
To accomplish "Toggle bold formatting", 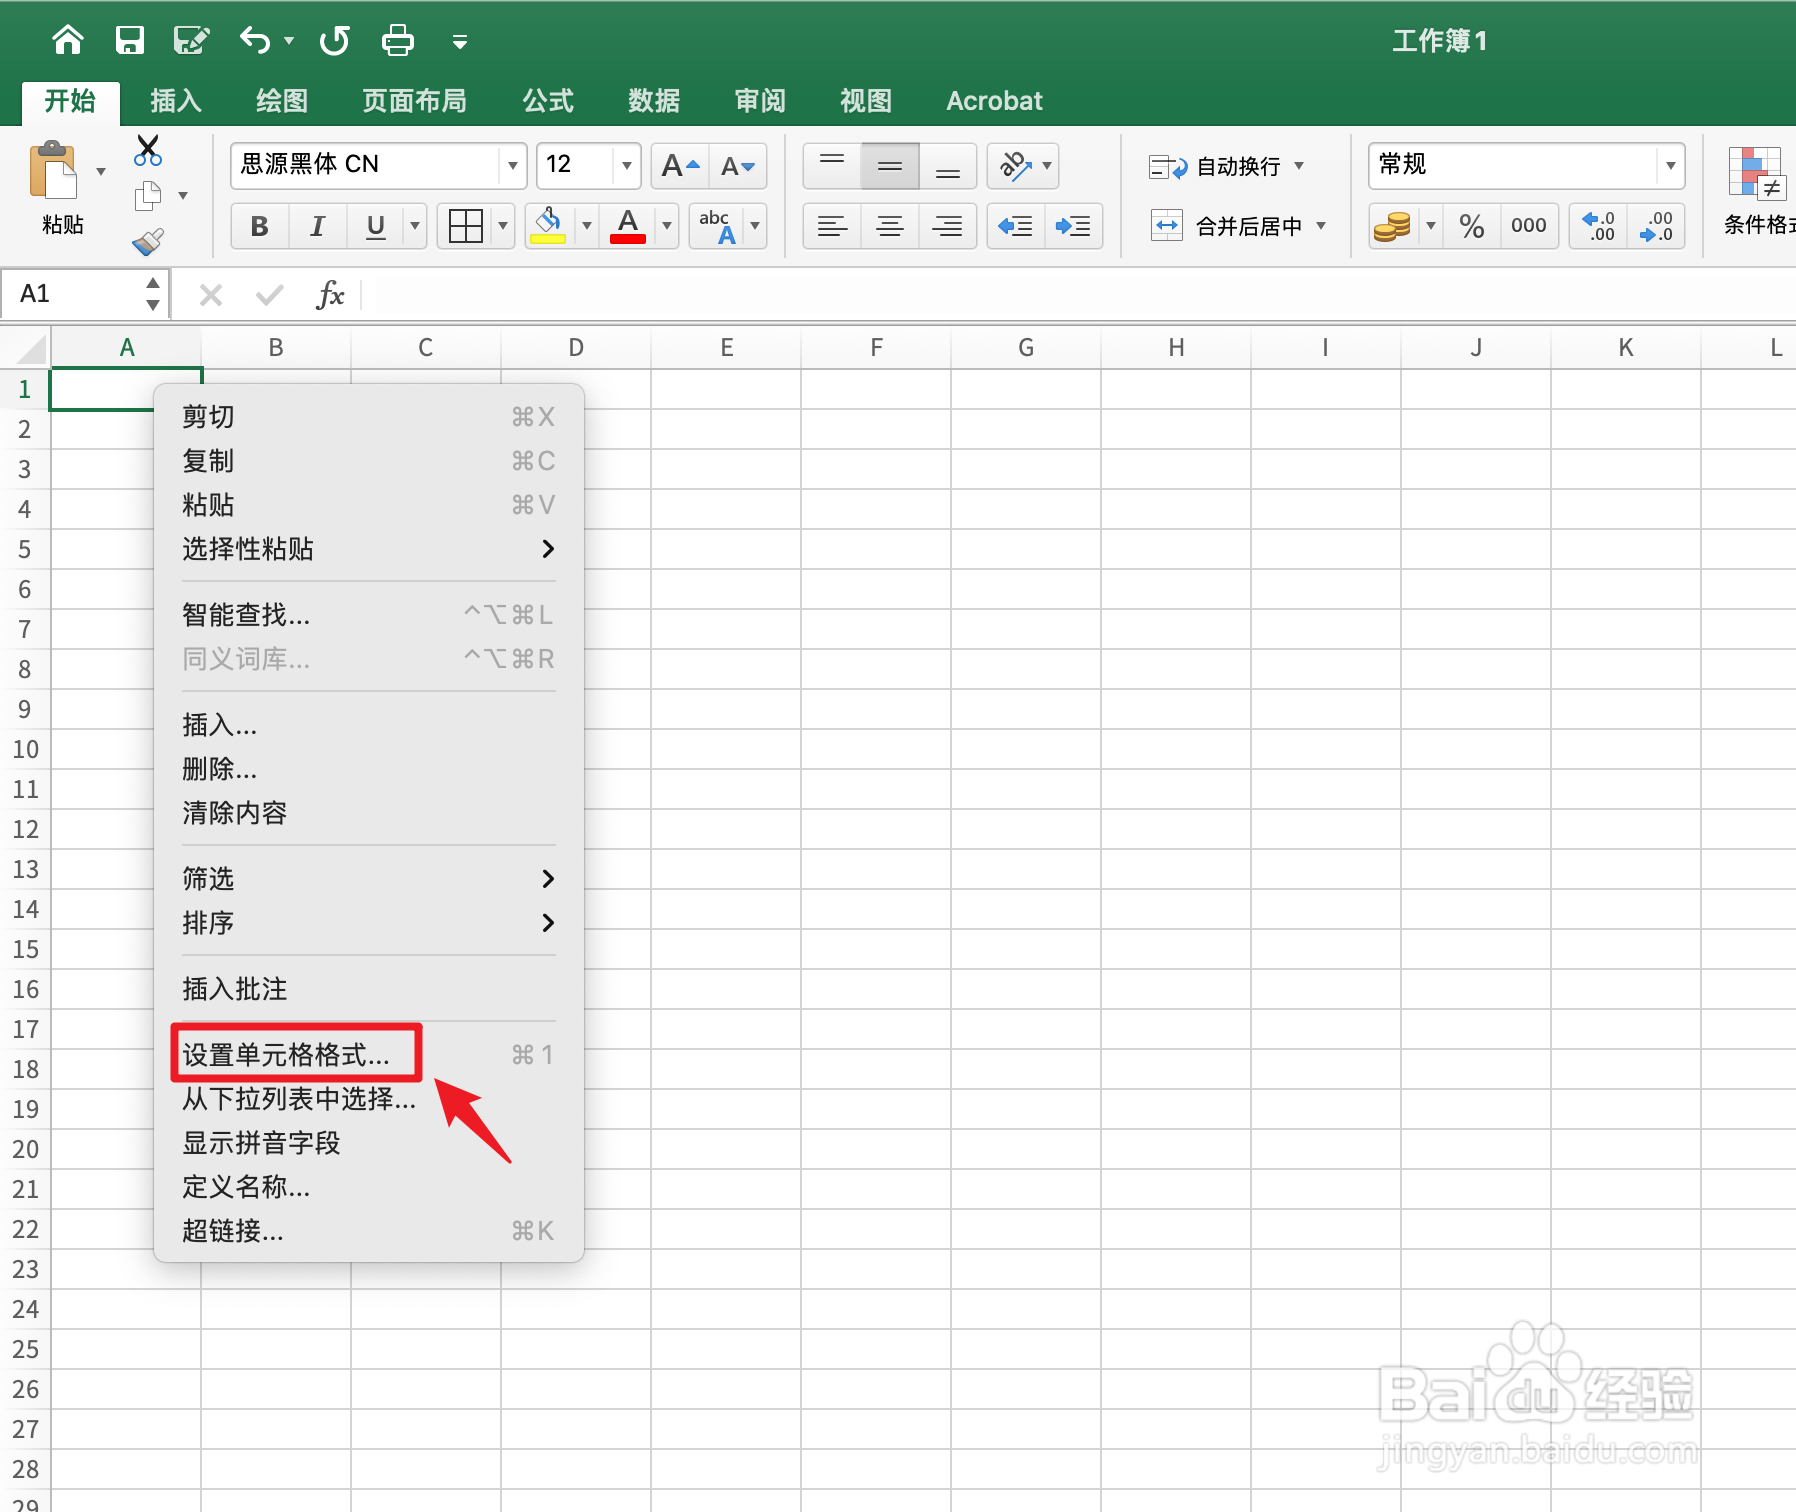I will point(259,225).
